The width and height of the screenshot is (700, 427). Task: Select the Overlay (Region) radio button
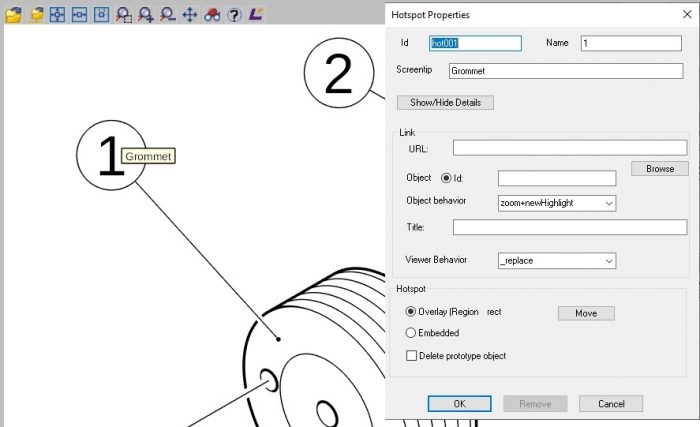[x=411, y=312]
